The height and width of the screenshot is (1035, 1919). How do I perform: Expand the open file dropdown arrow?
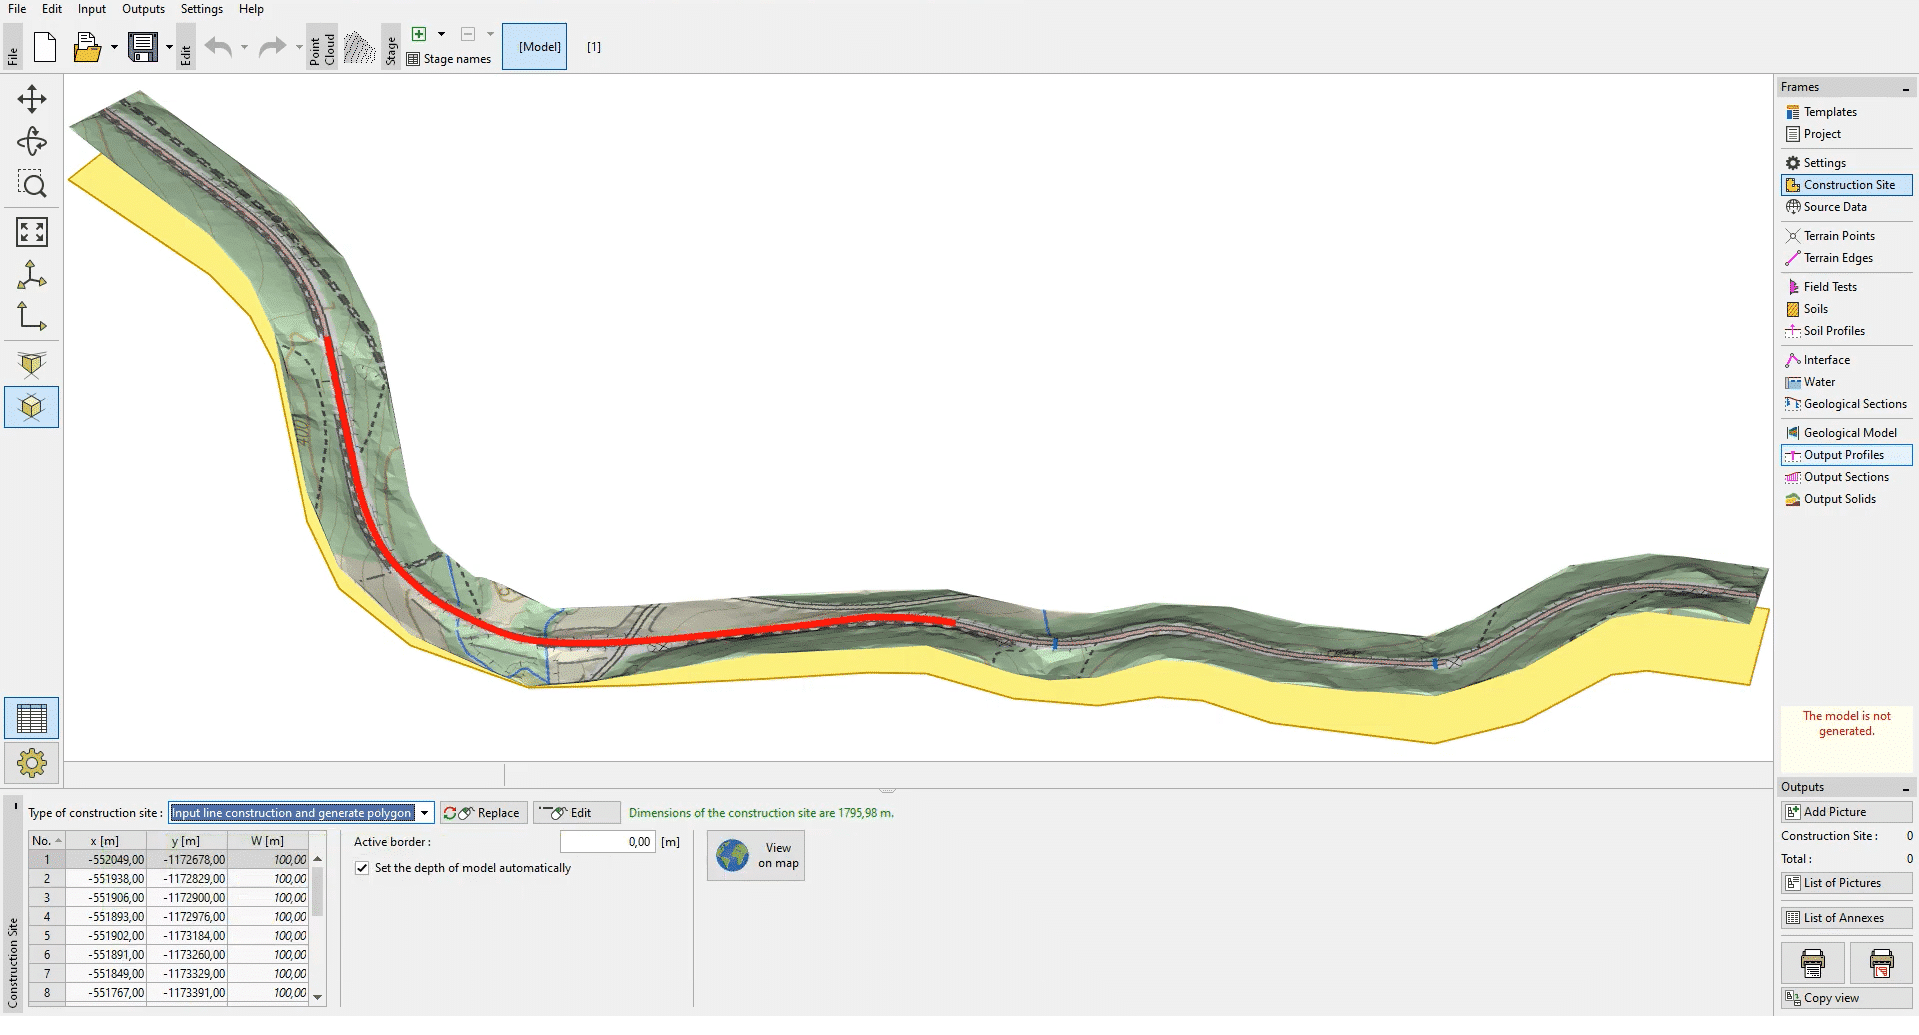(x=114, y=47)
